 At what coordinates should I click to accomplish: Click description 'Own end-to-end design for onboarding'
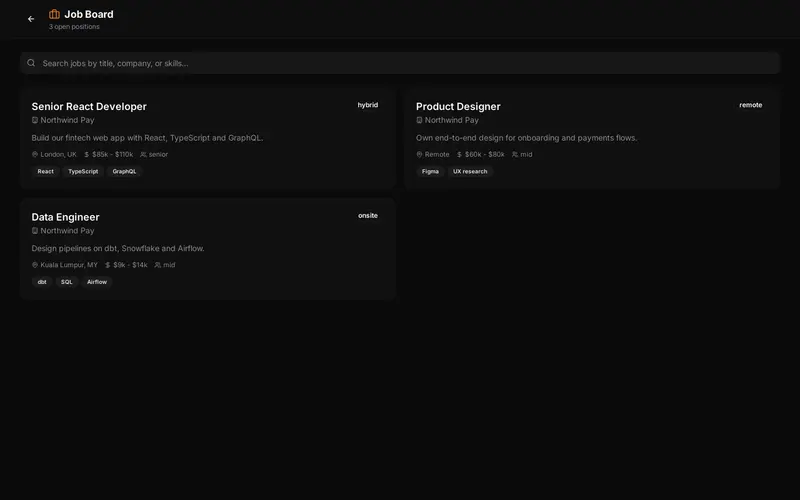(527, 138)
